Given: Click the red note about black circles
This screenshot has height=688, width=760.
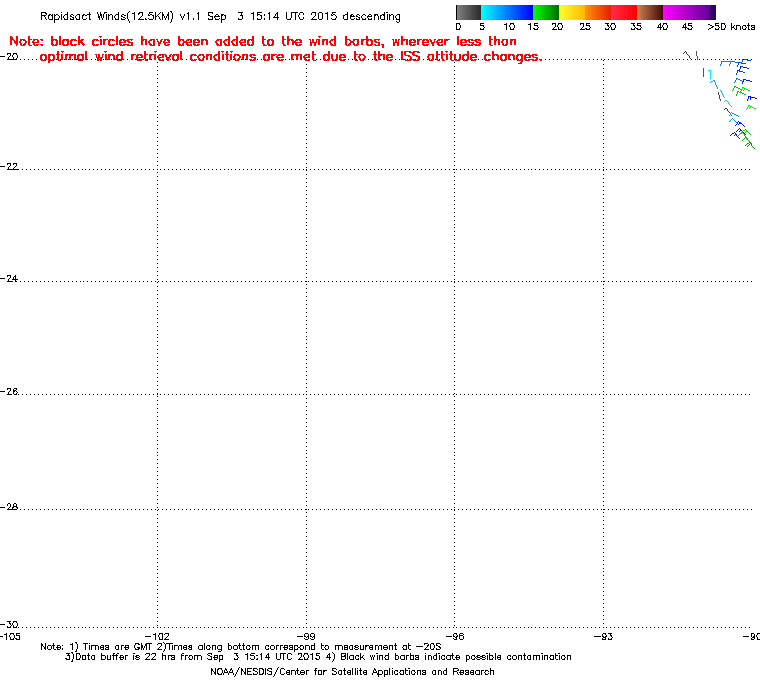Looking at the screenshot, I should point(275,49).
